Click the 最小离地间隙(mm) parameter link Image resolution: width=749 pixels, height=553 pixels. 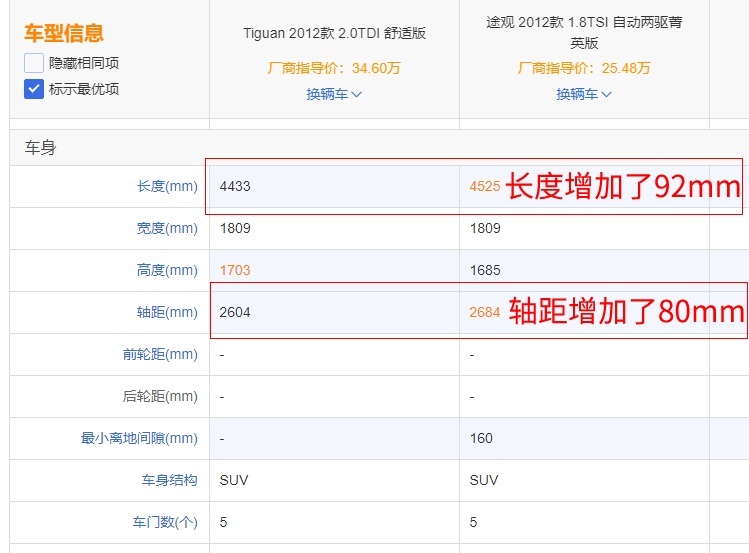tap(139, 438)
